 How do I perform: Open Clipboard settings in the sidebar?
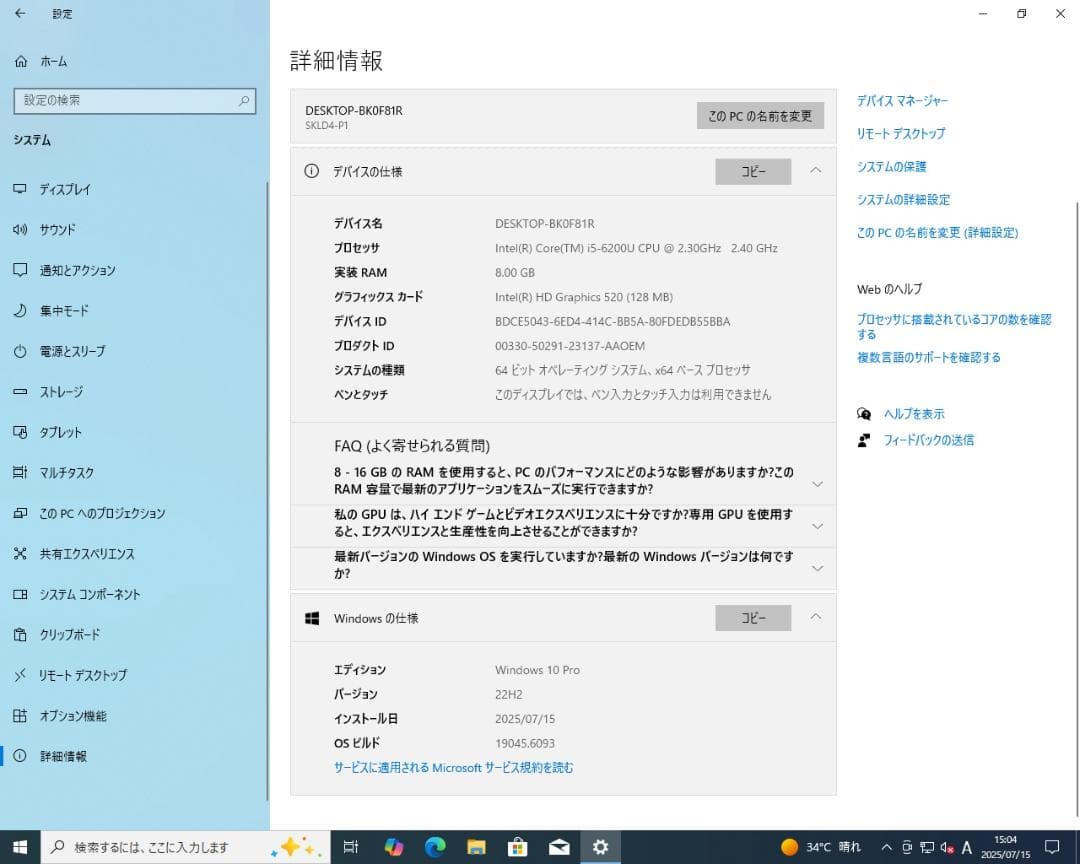point(62,634)
